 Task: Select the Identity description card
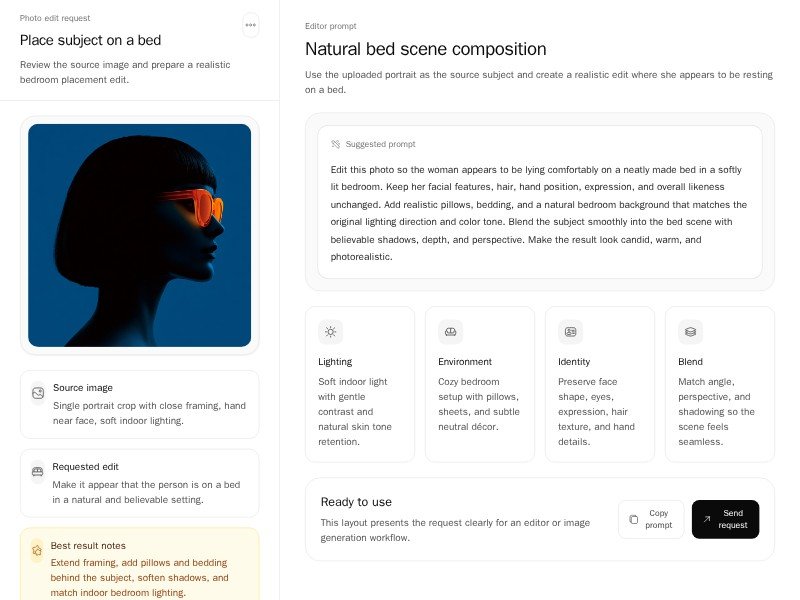point(599,384)
